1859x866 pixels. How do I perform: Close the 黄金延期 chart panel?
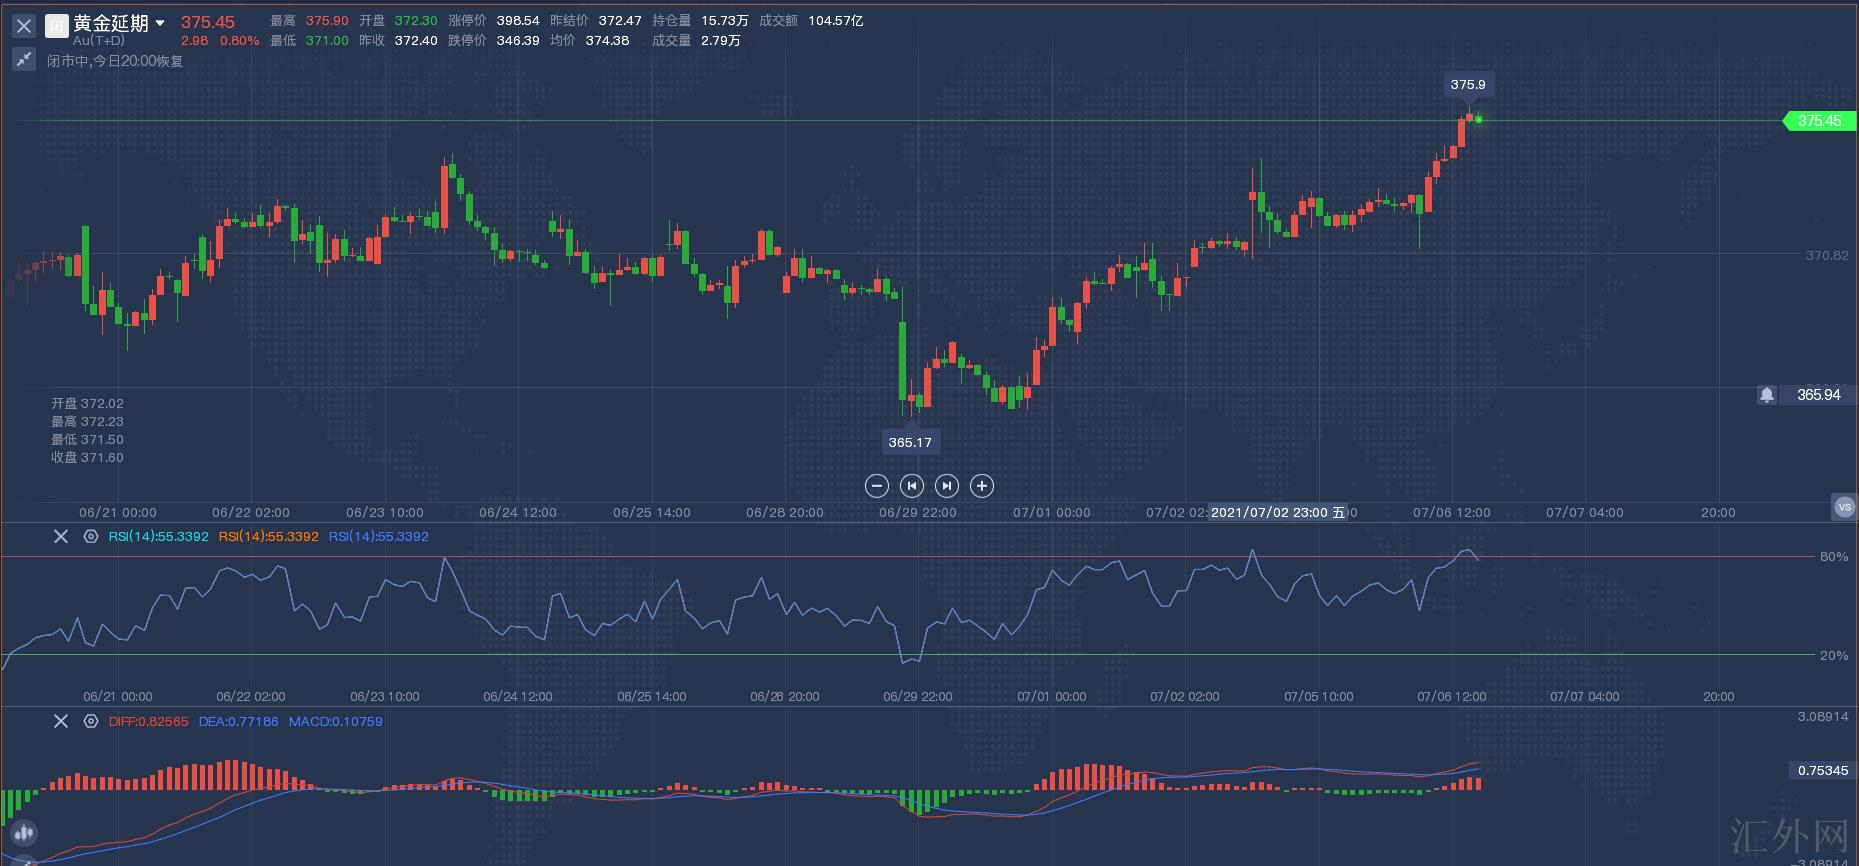point(24,26)
